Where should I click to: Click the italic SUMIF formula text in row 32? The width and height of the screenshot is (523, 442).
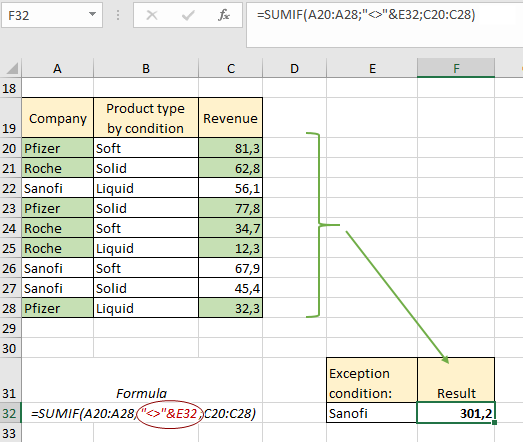click(143, 414)
